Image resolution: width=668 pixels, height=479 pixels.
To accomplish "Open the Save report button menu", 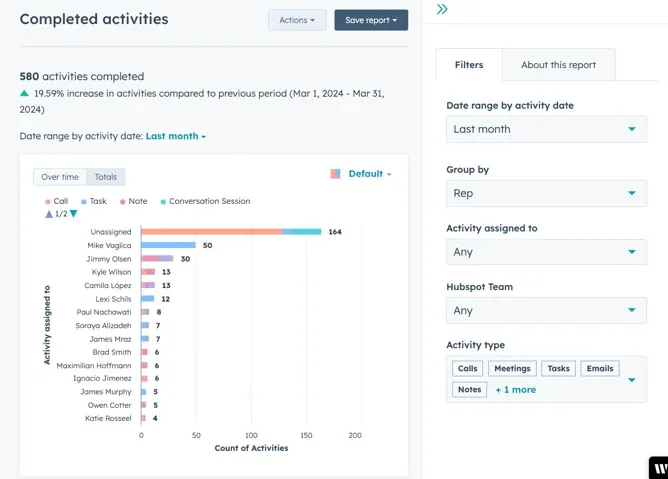I will 371,20.
